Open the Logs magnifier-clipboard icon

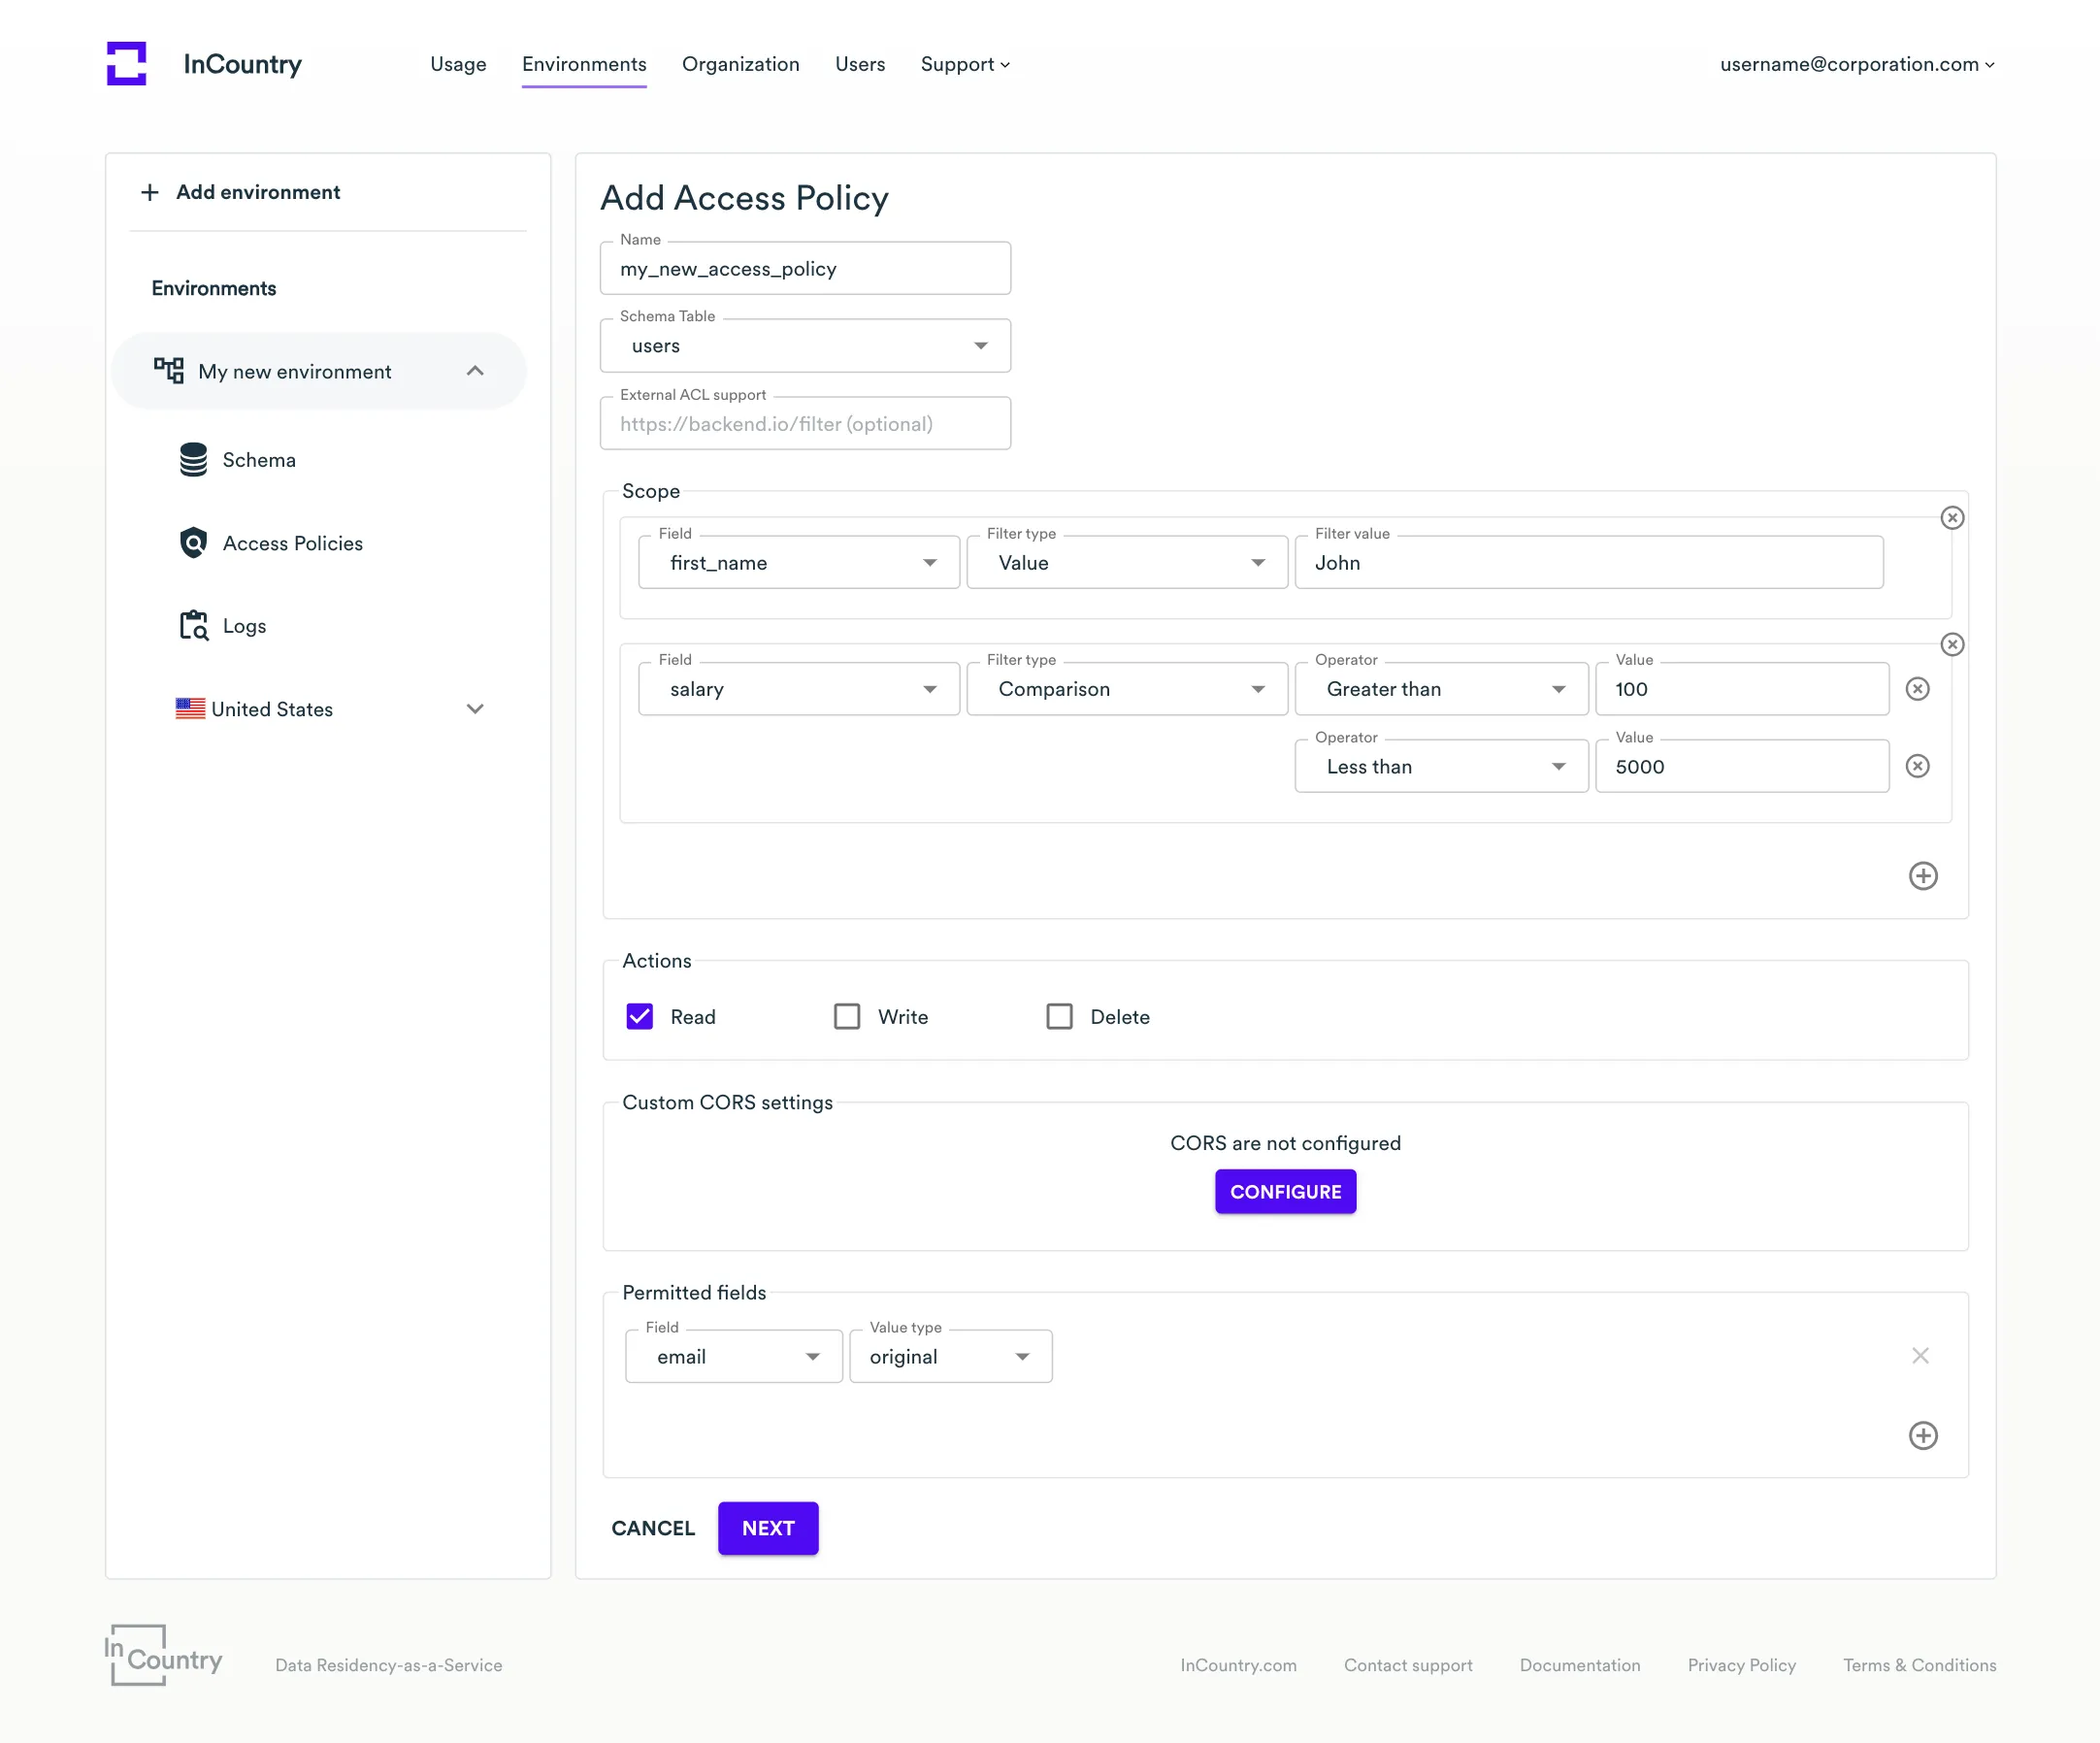(192, 624)
